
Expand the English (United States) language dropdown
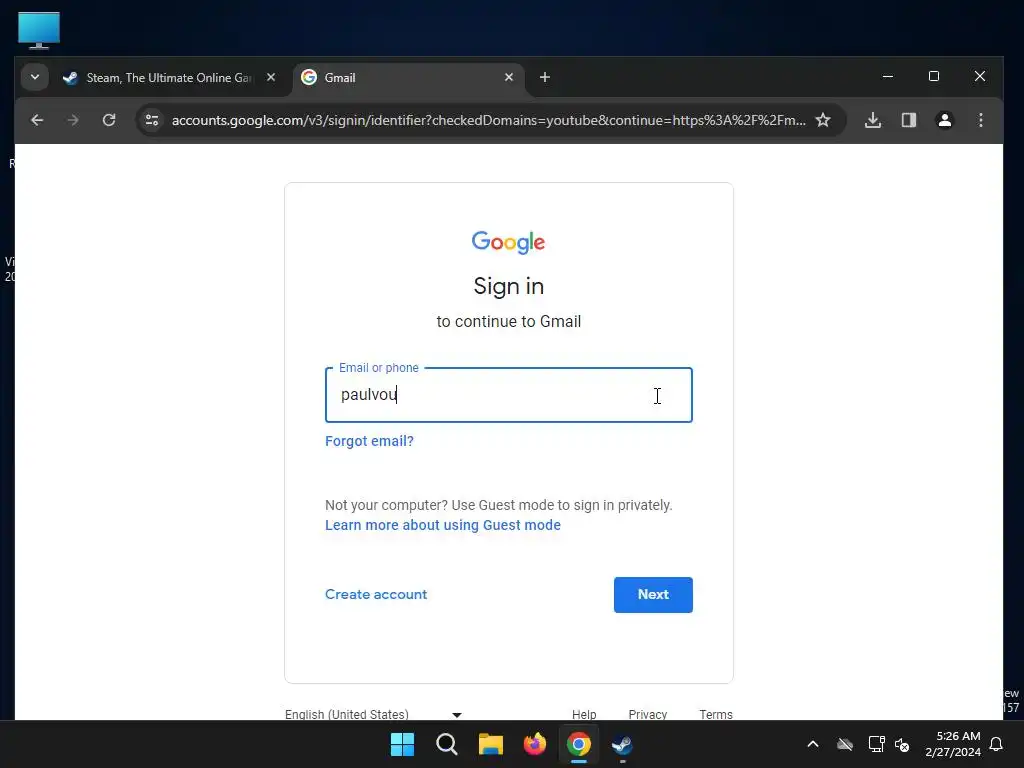click(x=373, y=714)
